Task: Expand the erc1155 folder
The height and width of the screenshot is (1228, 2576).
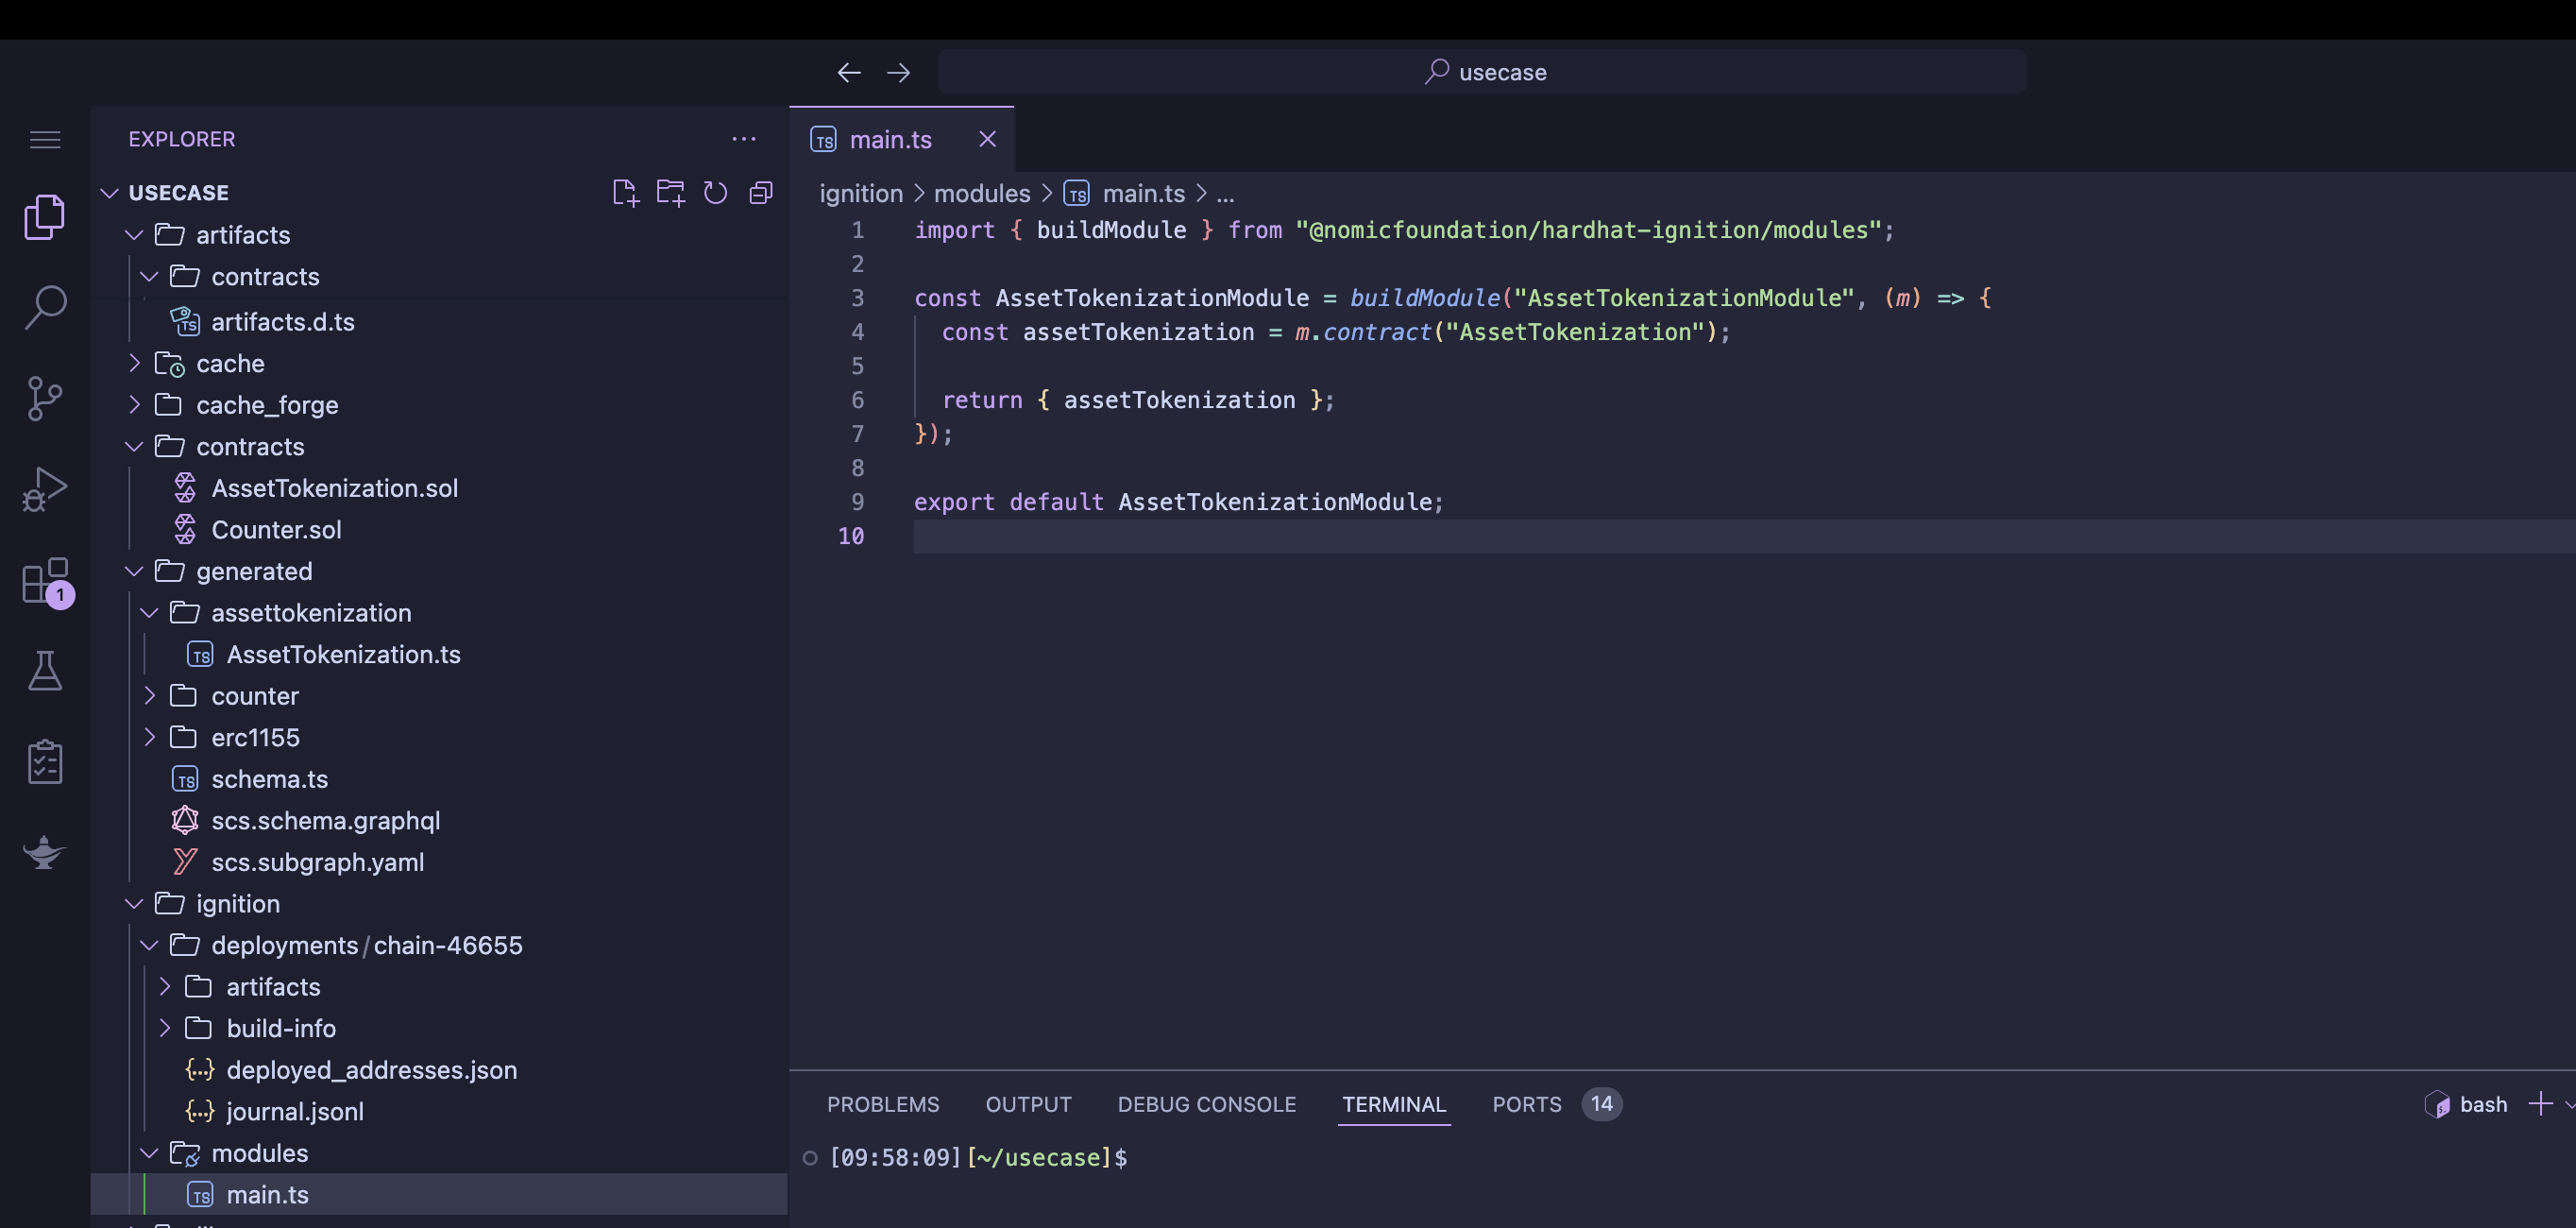Action: pyautogui.click(x=255, y=737)
